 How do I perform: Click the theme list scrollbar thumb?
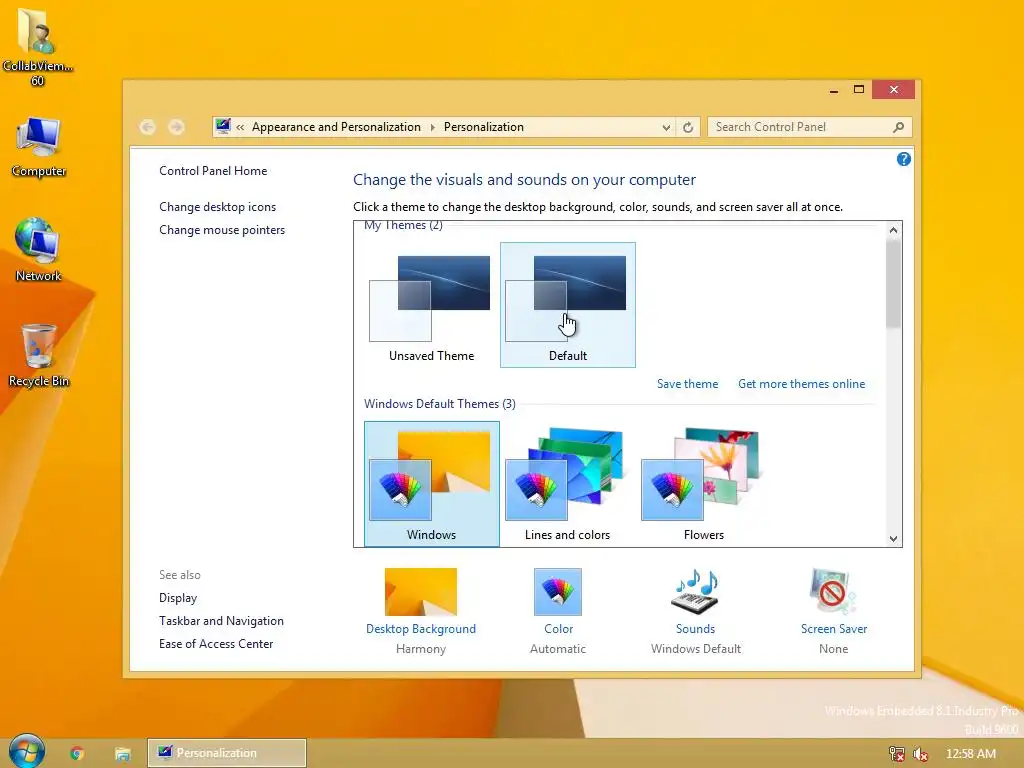point(893,283)
